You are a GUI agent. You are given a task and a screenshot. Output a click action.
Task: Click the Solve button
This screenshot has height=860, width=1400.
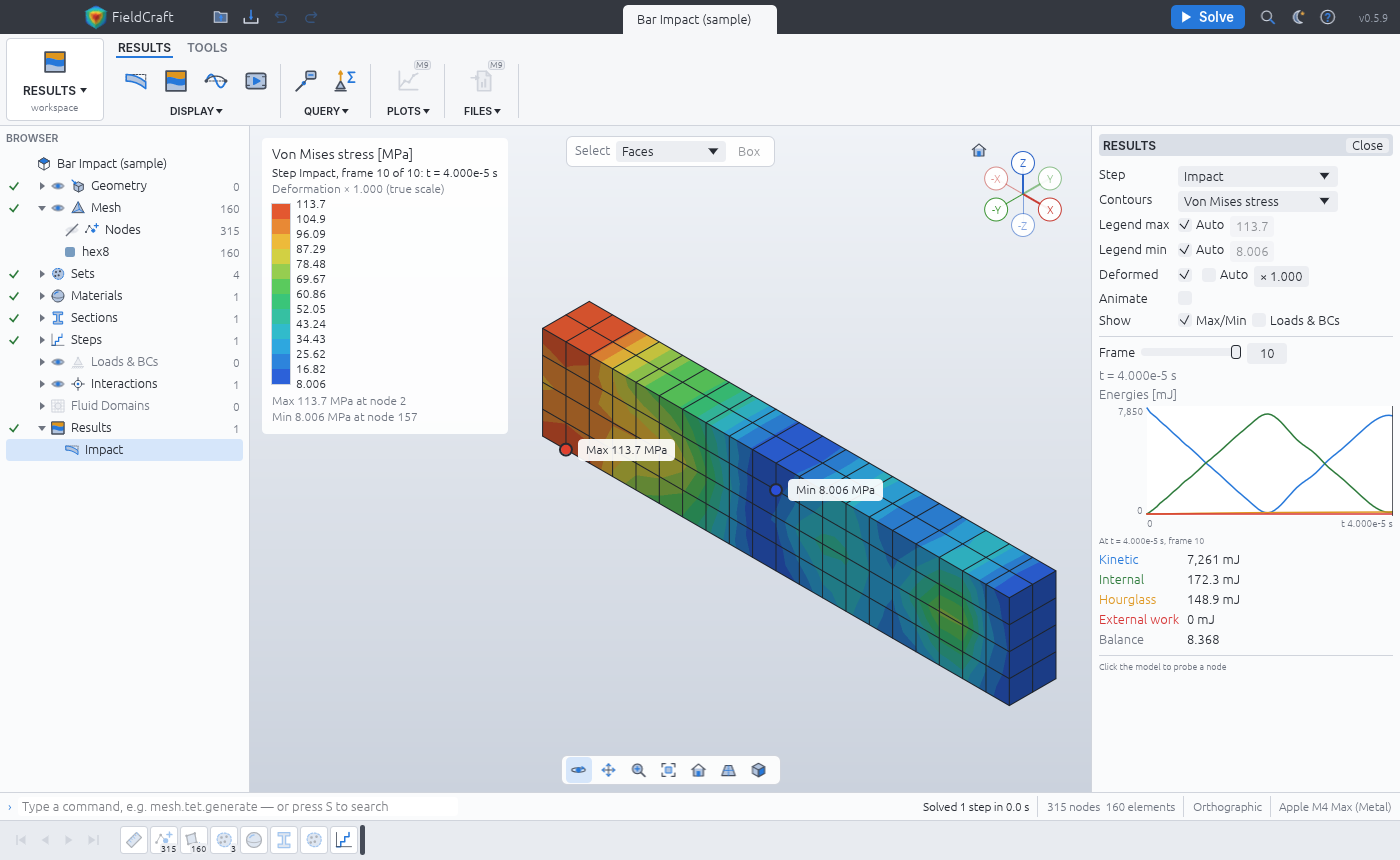point(1208,17)
